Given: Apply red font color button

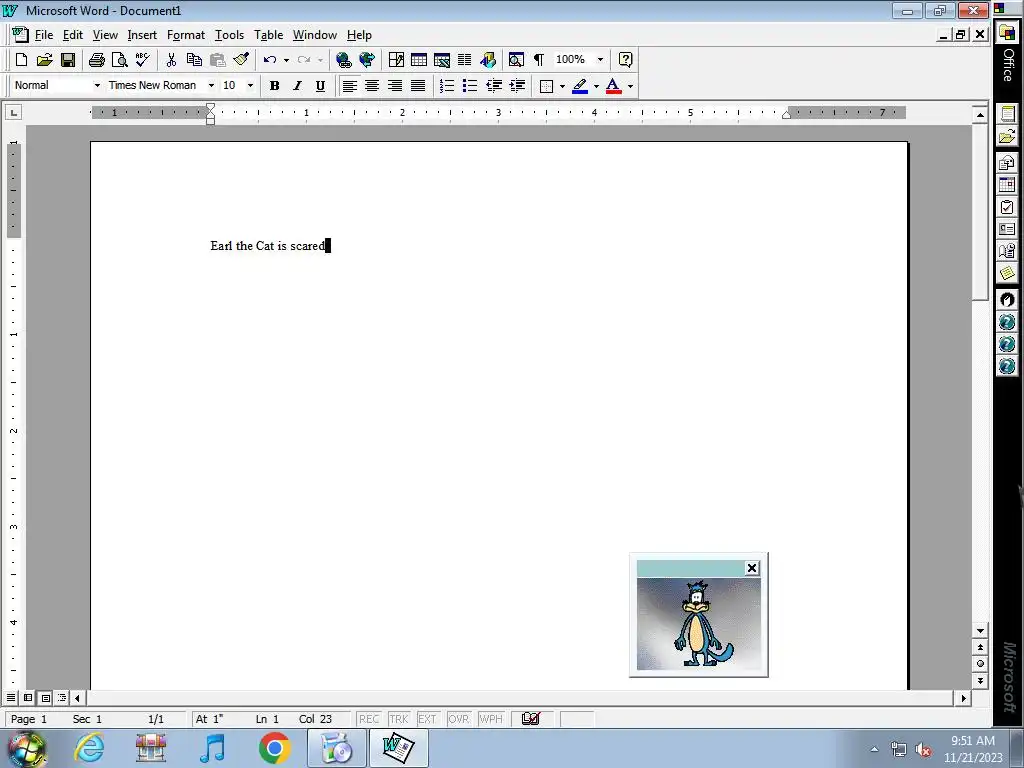Looking at the screenshot, I should point(613,86).
